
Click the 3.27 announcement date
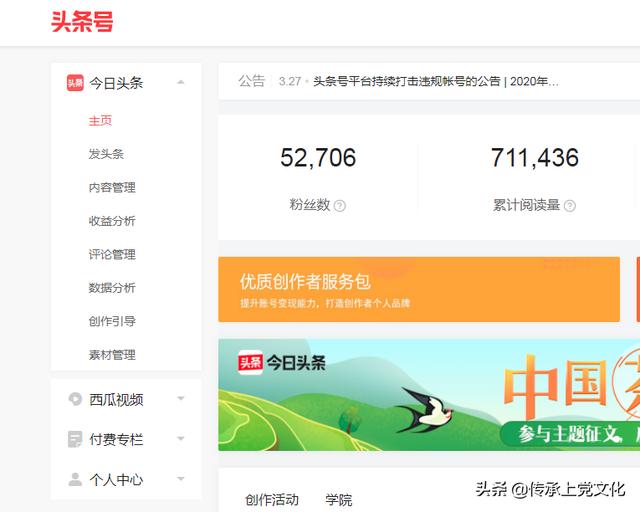290,81
